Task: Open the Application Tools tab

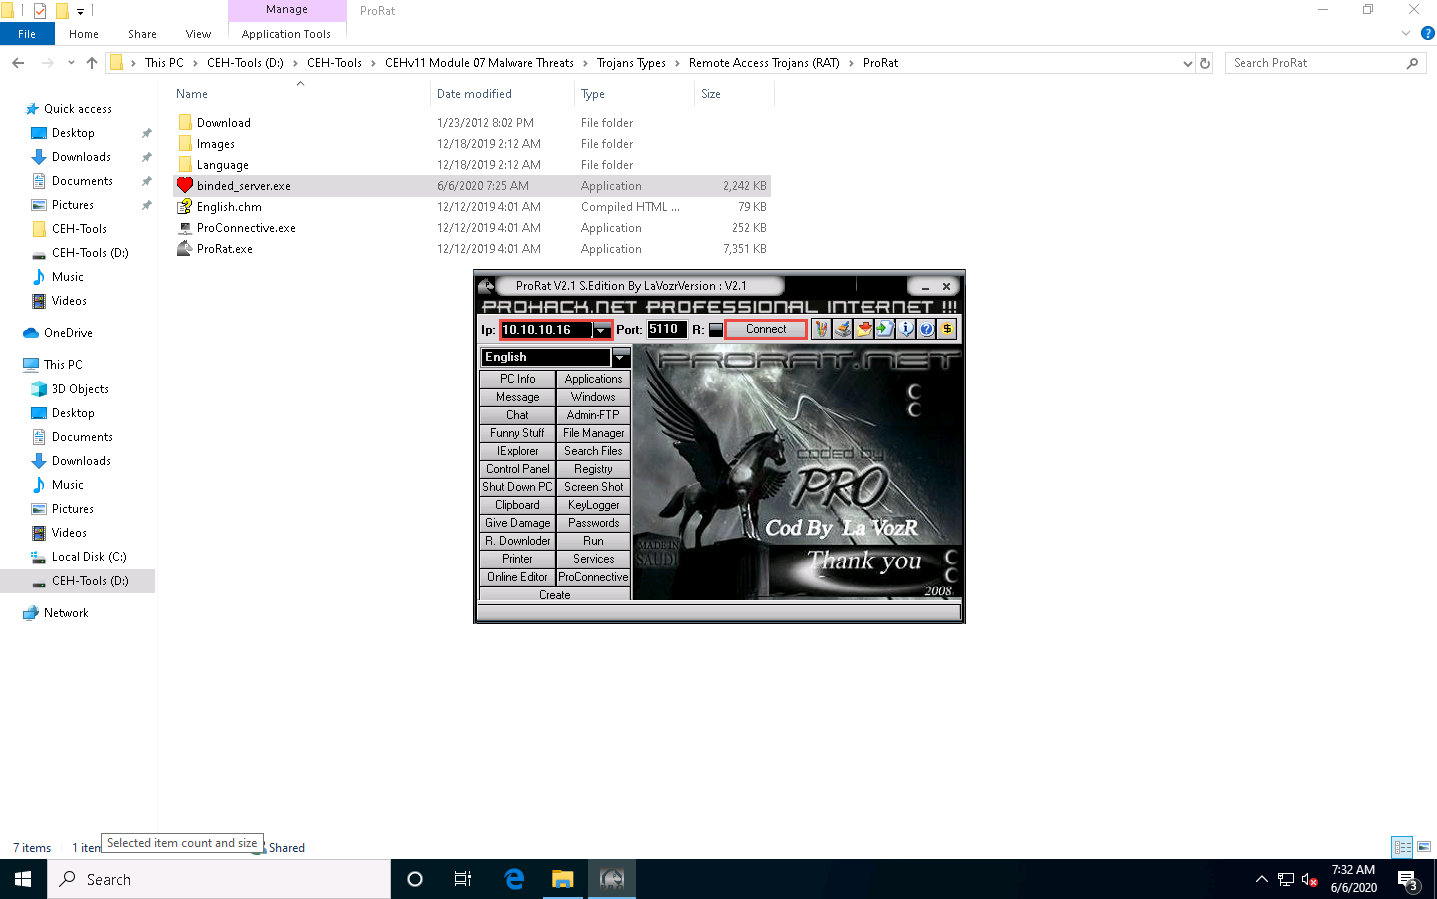Action: point(286,34)
